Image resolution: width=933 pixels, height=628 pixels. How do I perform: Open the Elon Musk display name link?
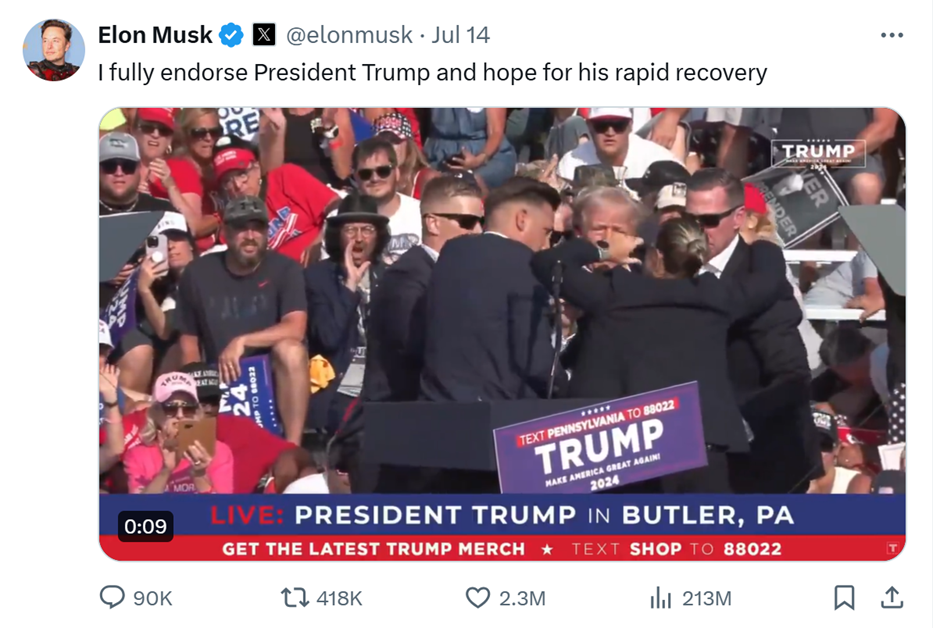155,35
